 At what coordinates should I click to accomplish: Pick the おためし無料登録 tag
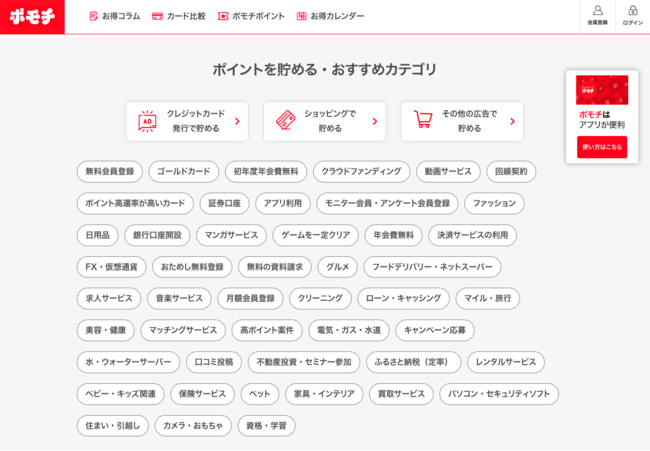click(x=192, y=267)
